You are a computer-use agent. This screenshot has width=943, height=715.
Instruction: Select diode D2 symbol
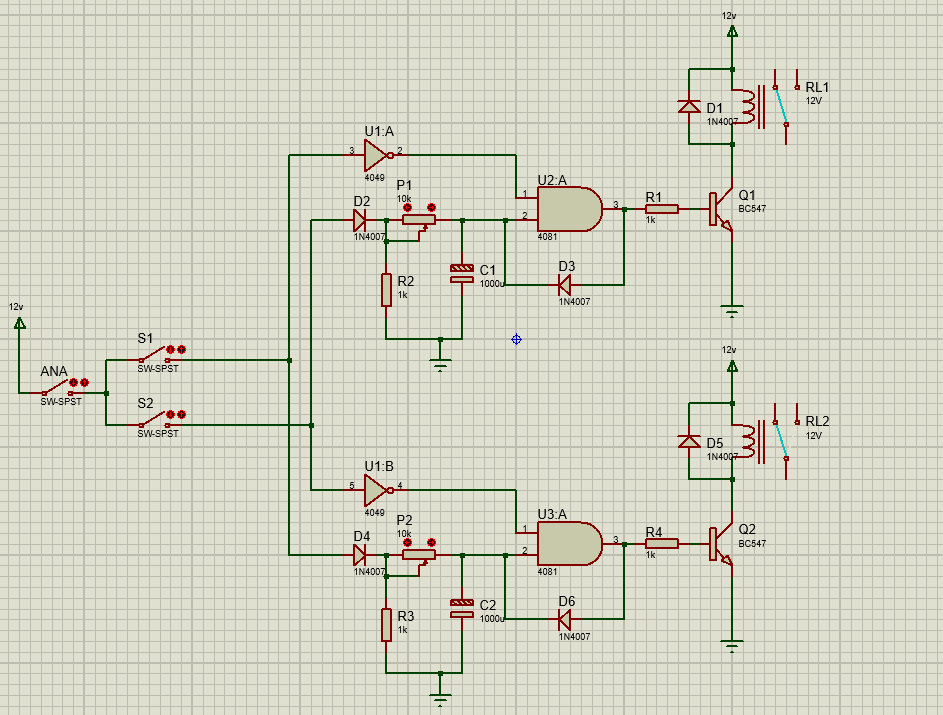click(x=360, y=220)
